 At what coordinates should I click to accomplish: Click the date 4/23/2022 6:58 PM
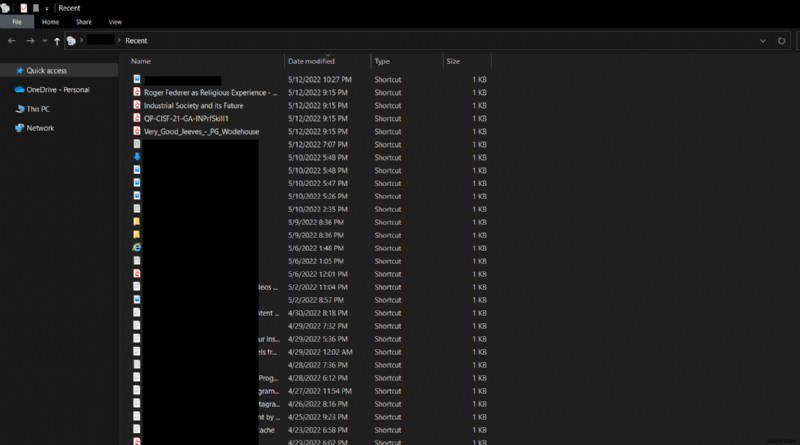coord(317,430)
